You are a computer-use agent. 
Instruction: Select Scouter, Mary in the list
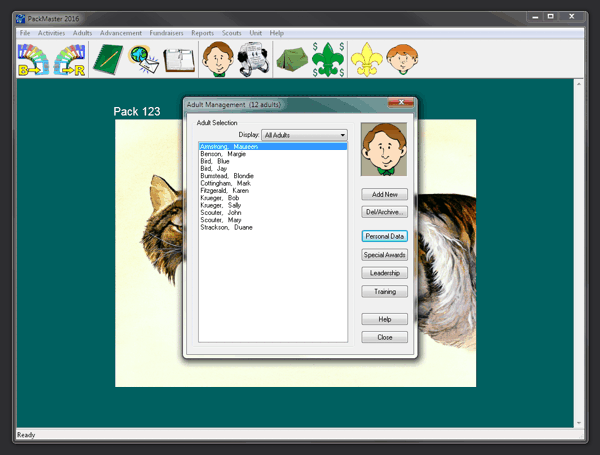coord(273,220)
